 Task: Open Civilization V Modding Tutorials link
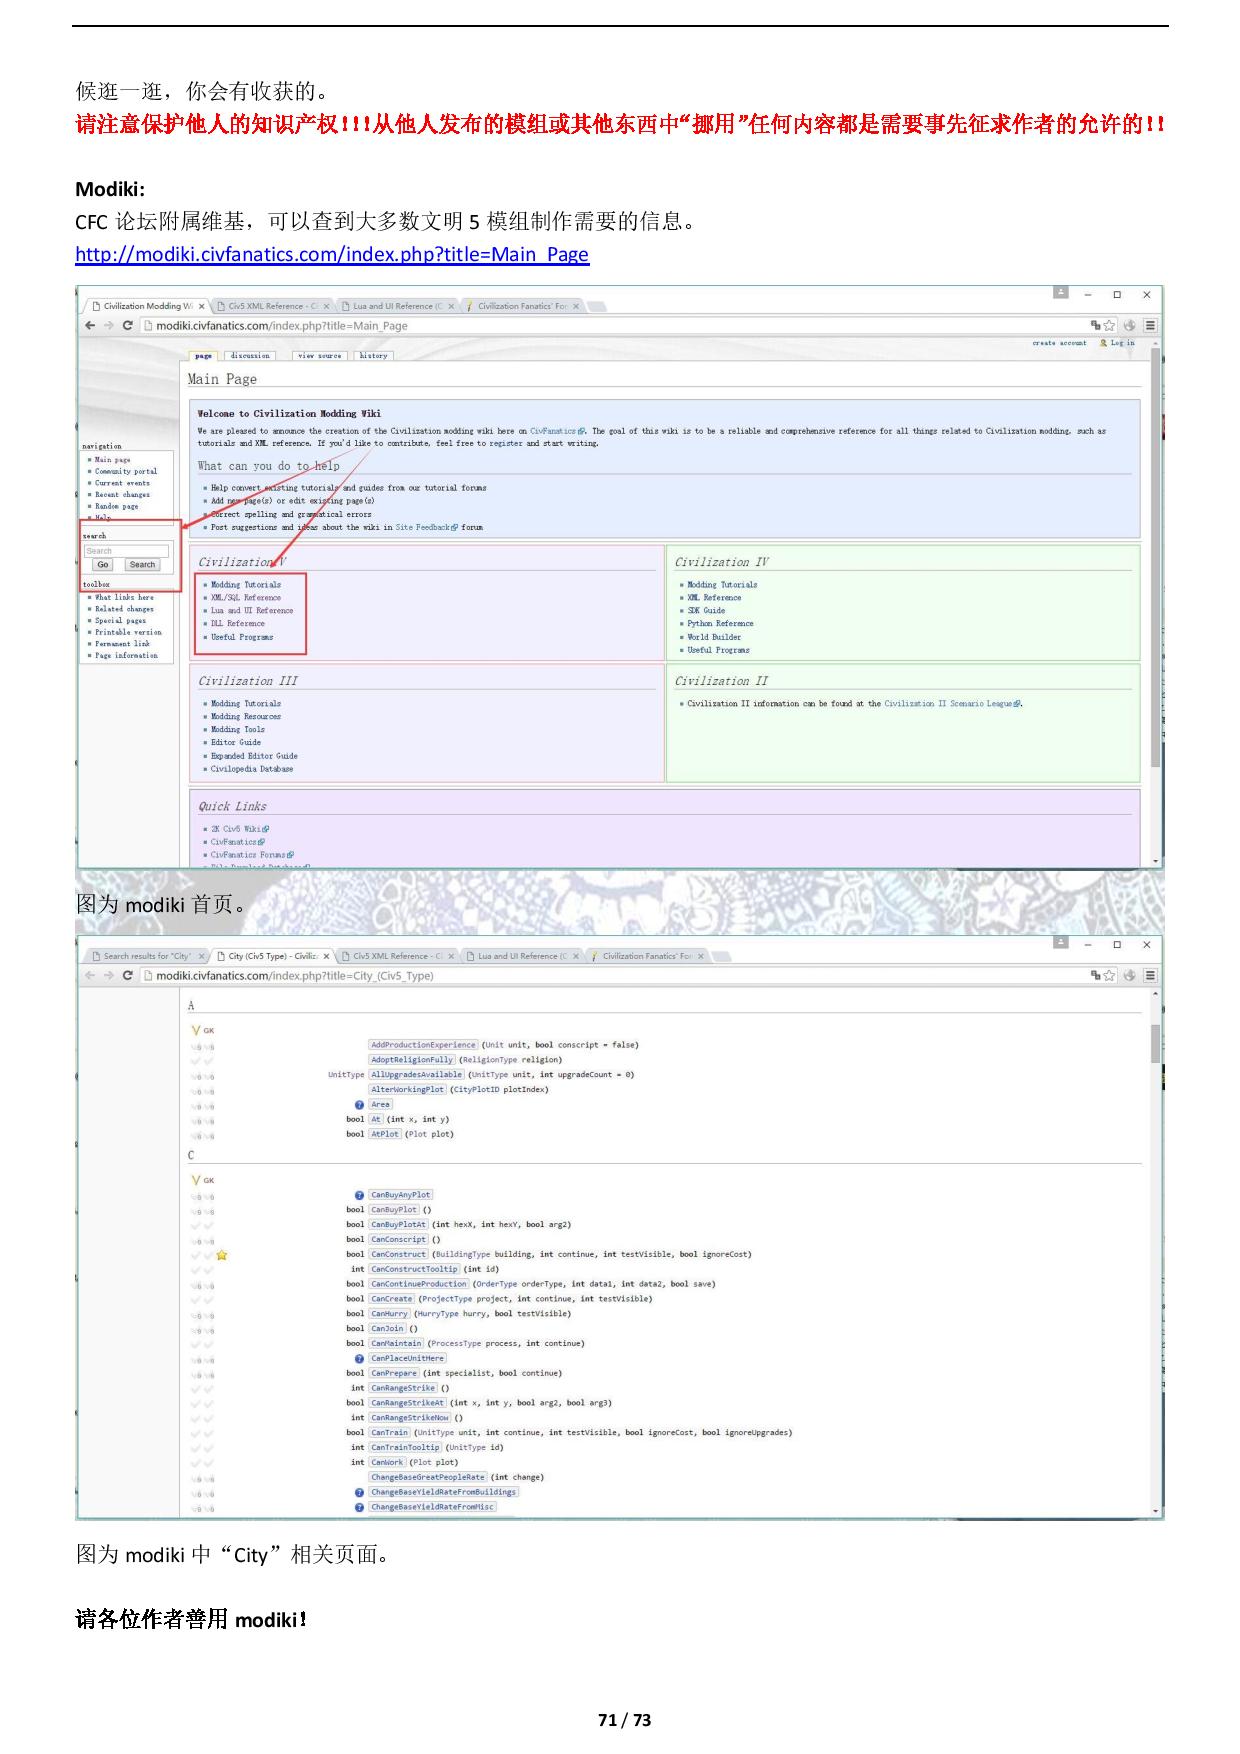pos(246,585)
